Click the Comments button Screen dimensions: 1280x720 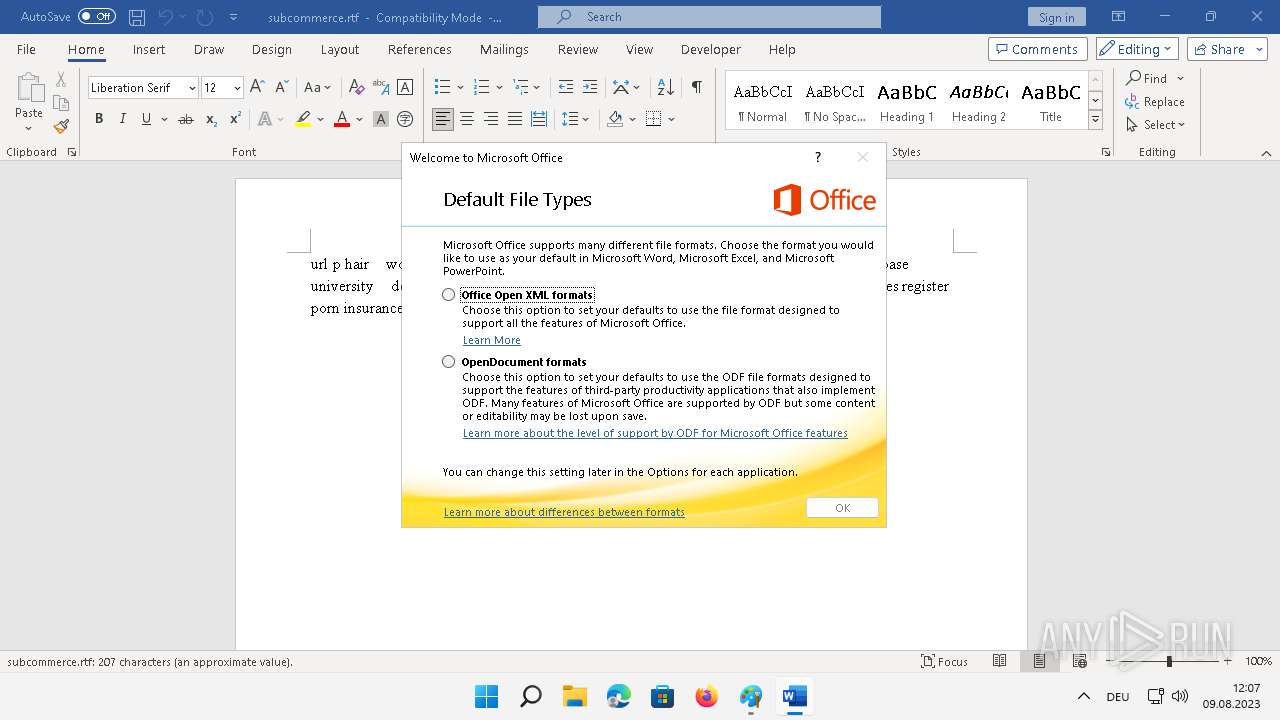click(1037, 49)
